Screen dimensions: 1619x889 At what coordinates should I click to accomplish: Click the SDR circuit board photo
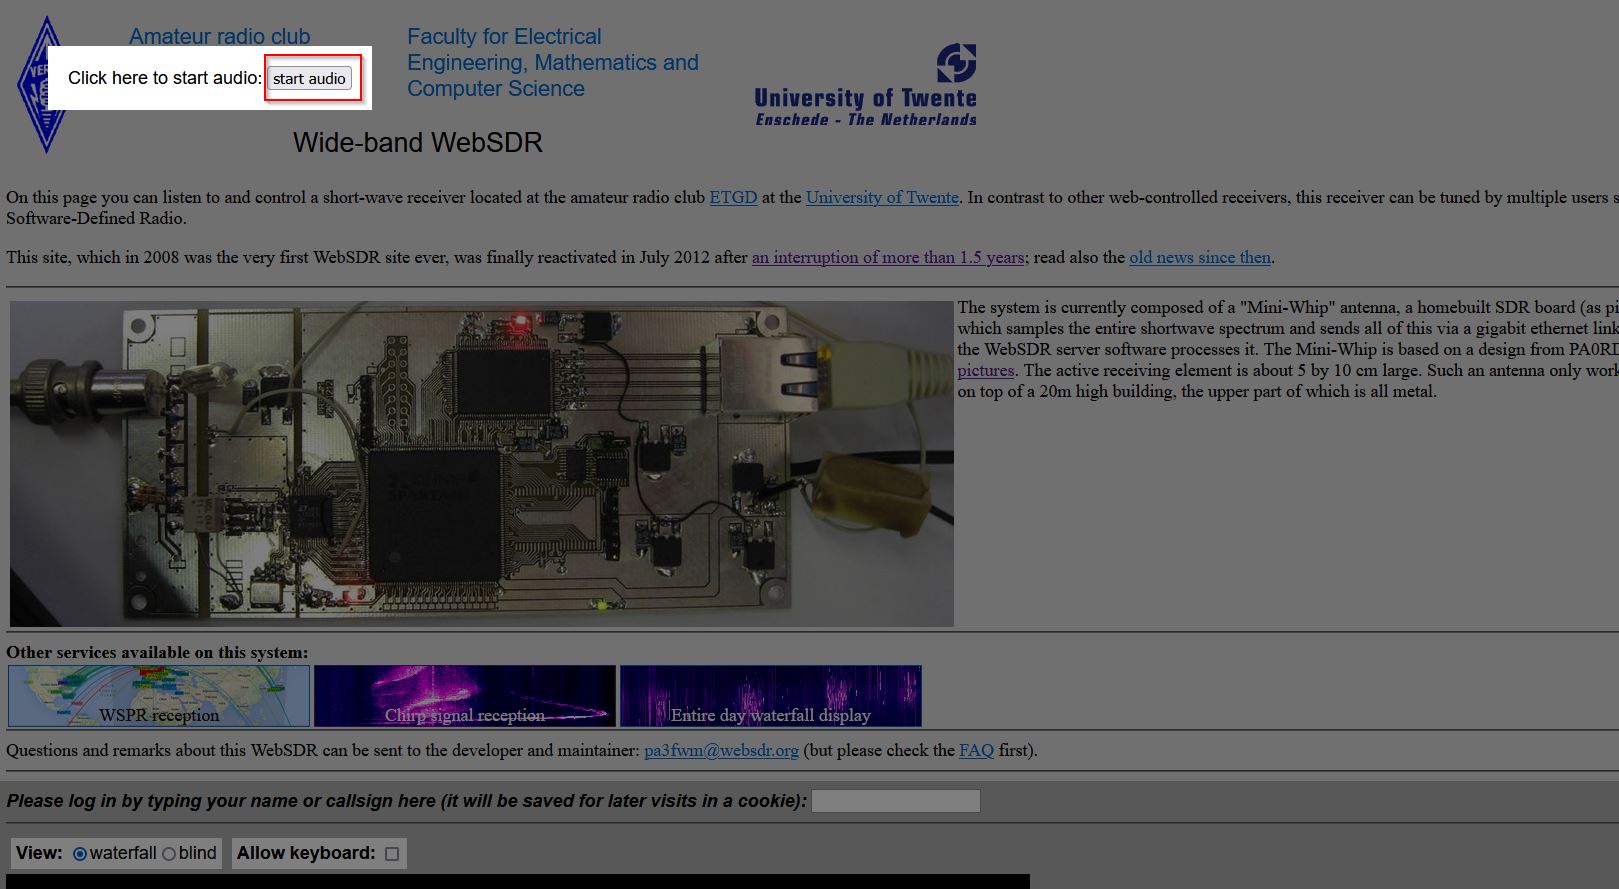[481, 464]
